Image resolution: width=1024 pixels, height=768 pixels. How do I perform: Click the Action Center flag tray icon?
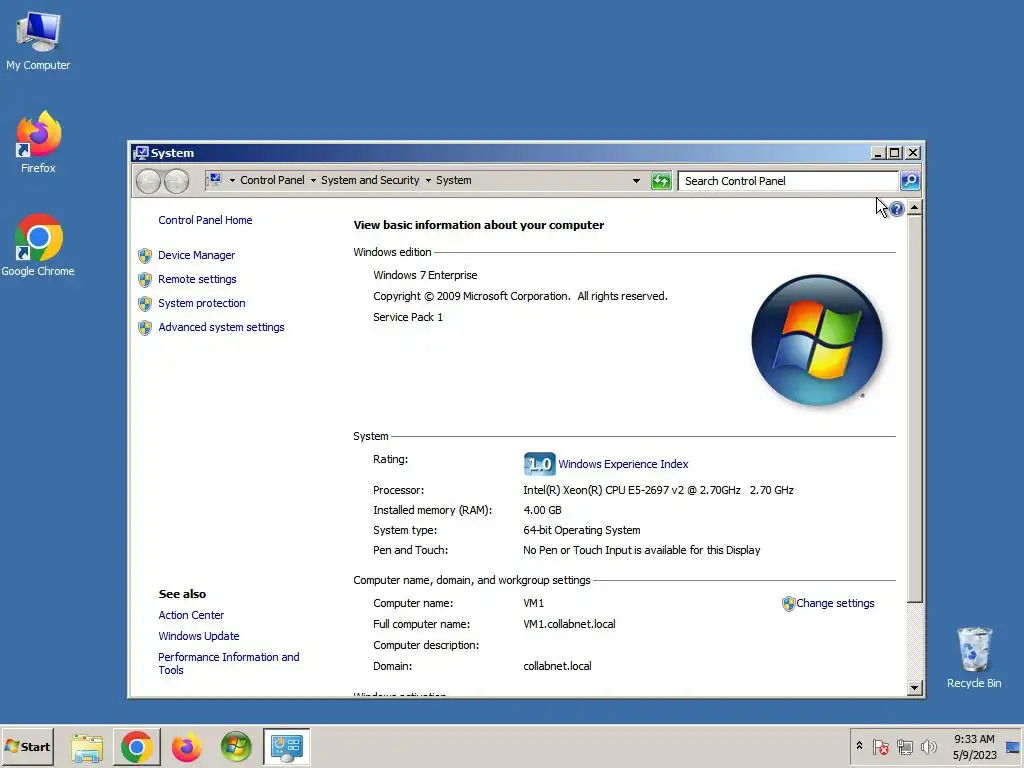coord(880,747)
